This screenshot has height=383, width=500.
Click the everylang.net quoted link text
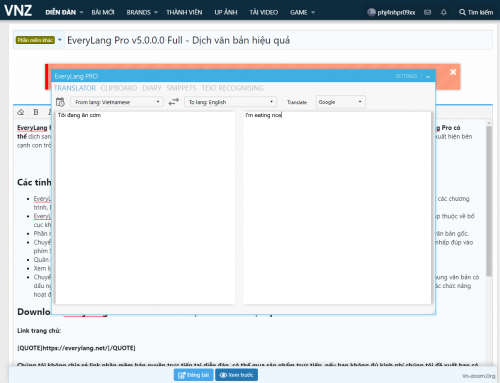tap(76, 348)
